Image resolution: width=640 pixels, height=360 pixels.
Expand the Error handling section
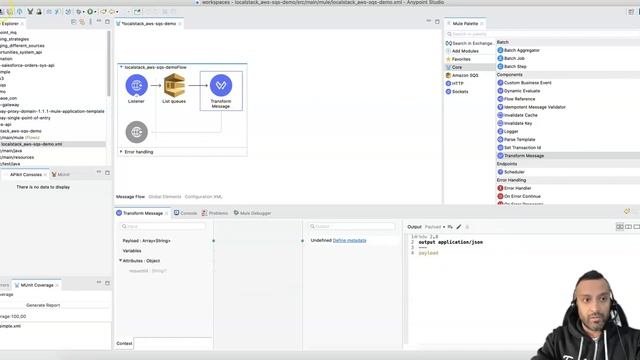(x=121, y=152)
